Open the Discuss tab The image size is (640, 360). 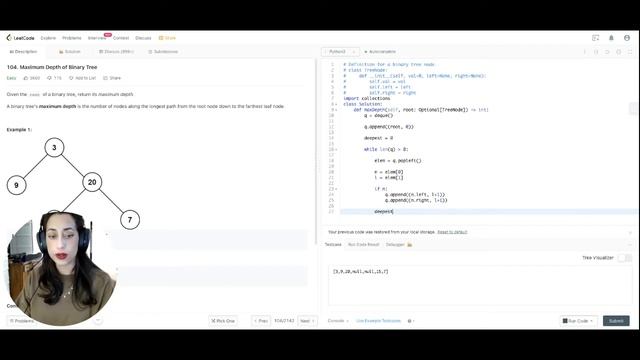[x=116, y=52]
